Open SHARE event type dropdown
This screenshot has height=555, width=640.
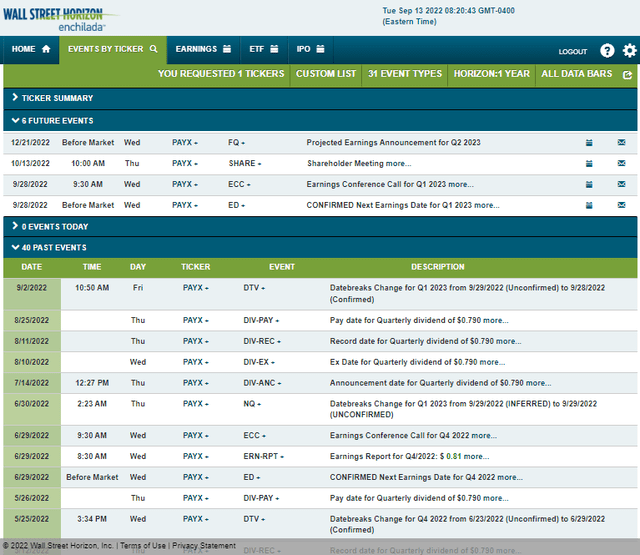click(244, 164)
